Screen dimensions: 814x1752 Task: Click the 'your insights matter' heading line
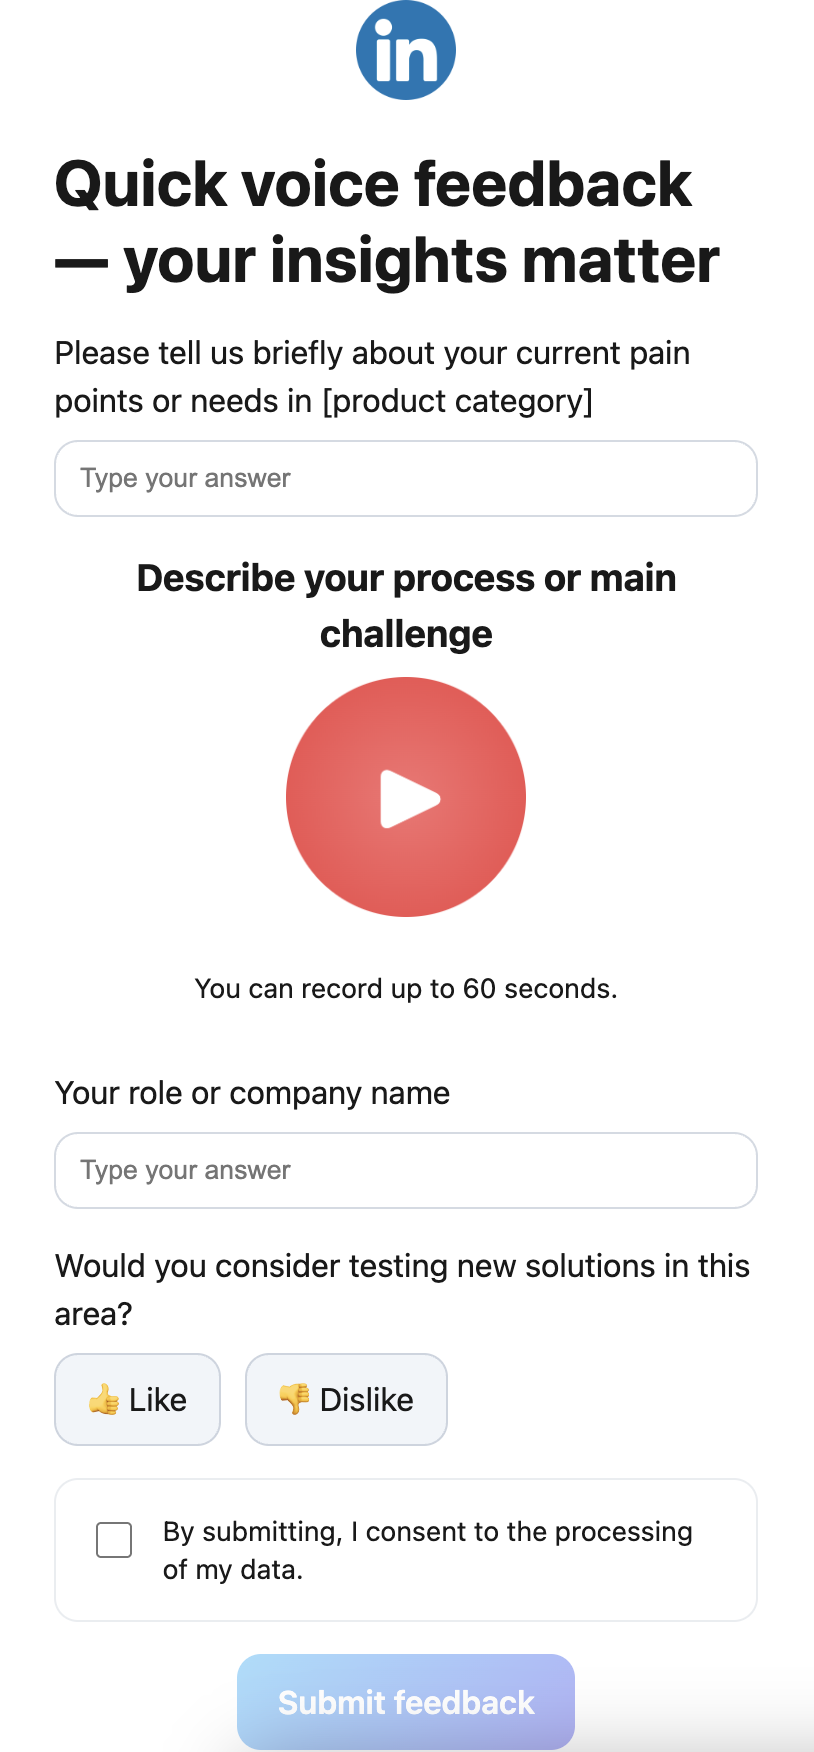coord(420,261)
